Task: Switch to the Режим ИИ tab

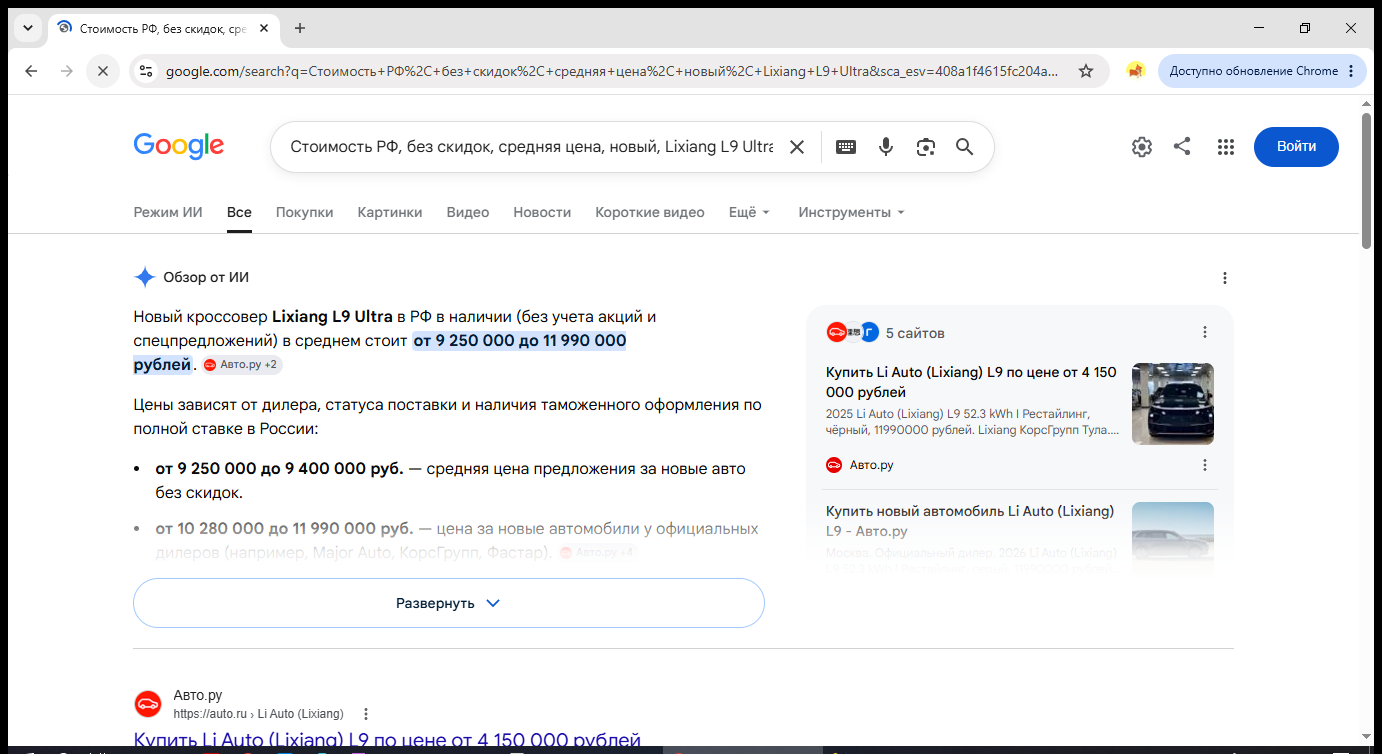Action: tap(168, 212)
